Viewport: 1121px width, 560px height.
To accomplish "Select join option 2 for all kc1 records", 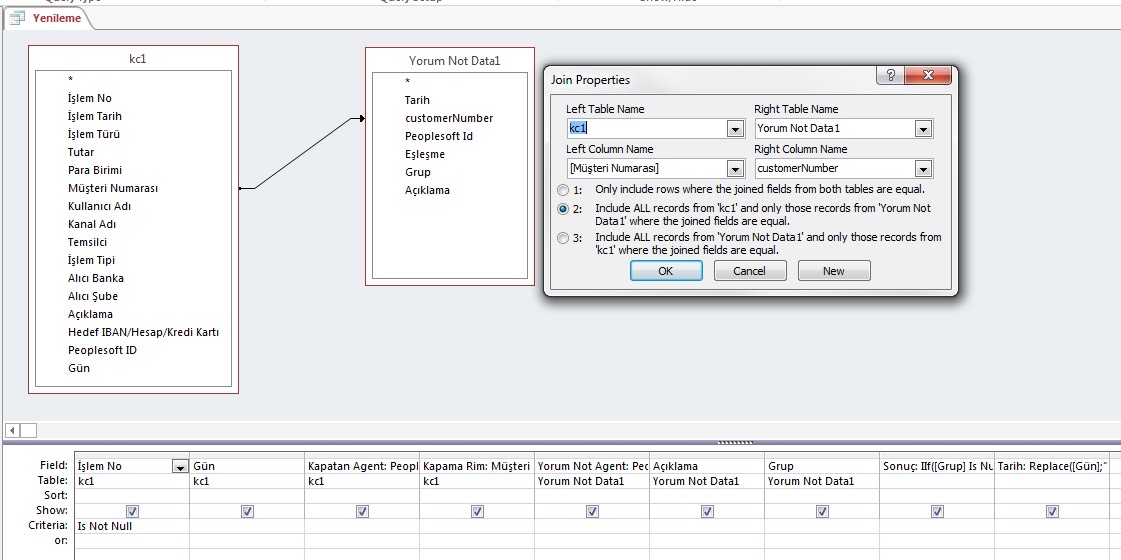I will pos(563,209).
